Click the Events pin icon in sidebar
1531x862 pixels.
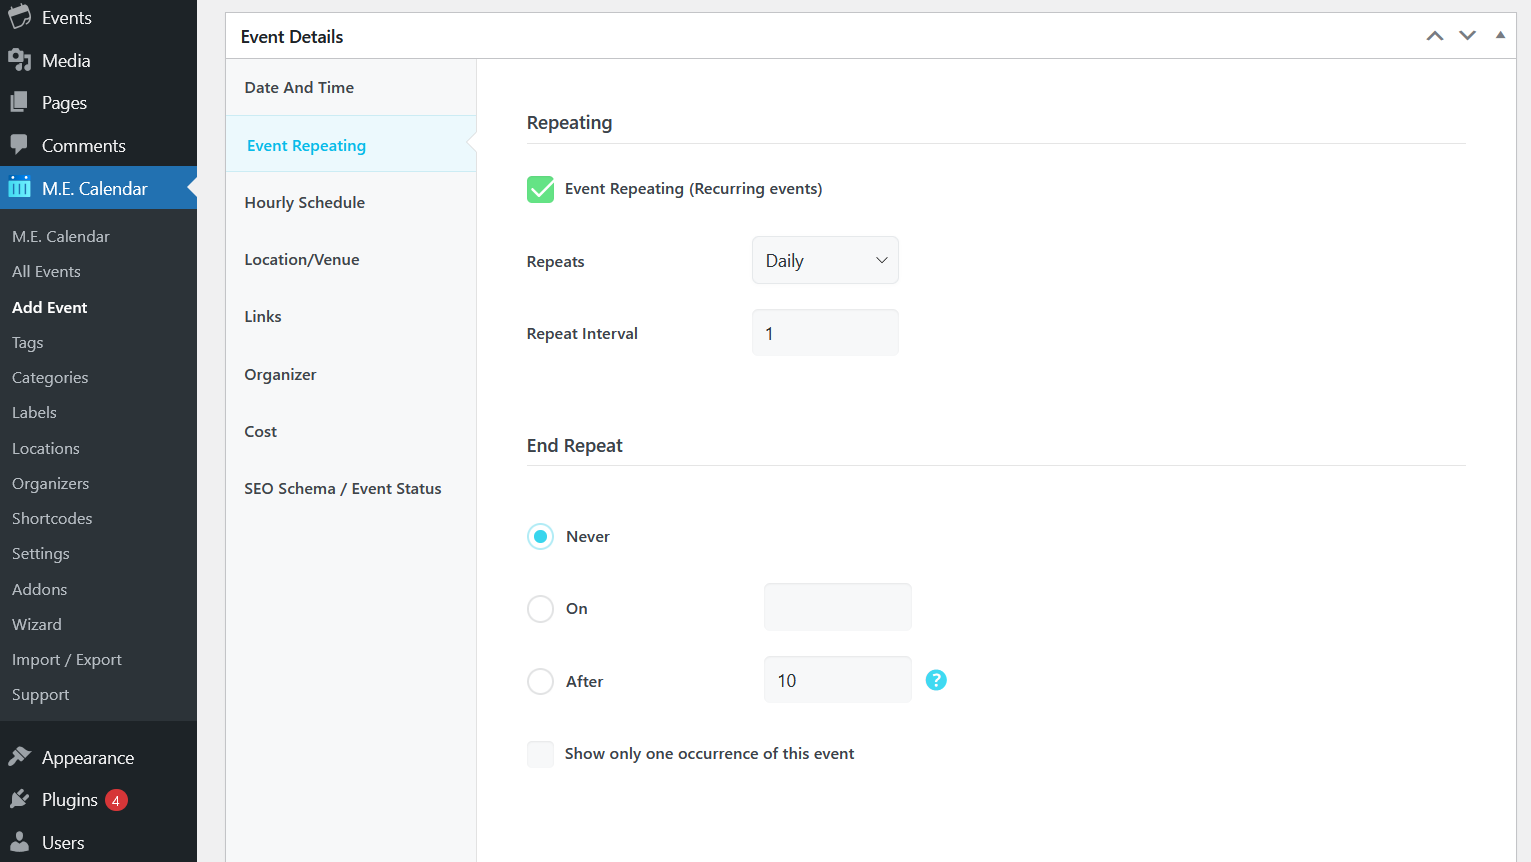point(19,17)
